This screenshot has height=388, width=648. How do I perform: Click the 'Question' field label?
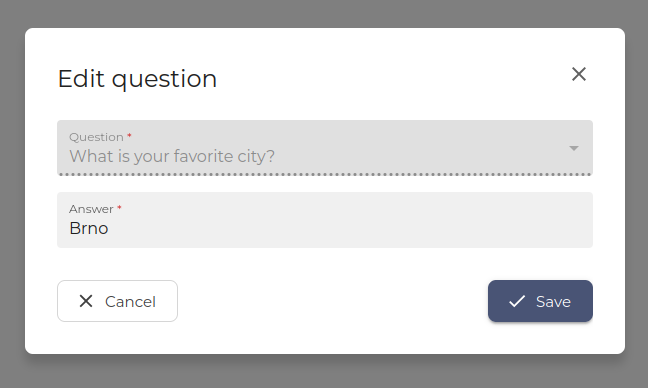96,137
